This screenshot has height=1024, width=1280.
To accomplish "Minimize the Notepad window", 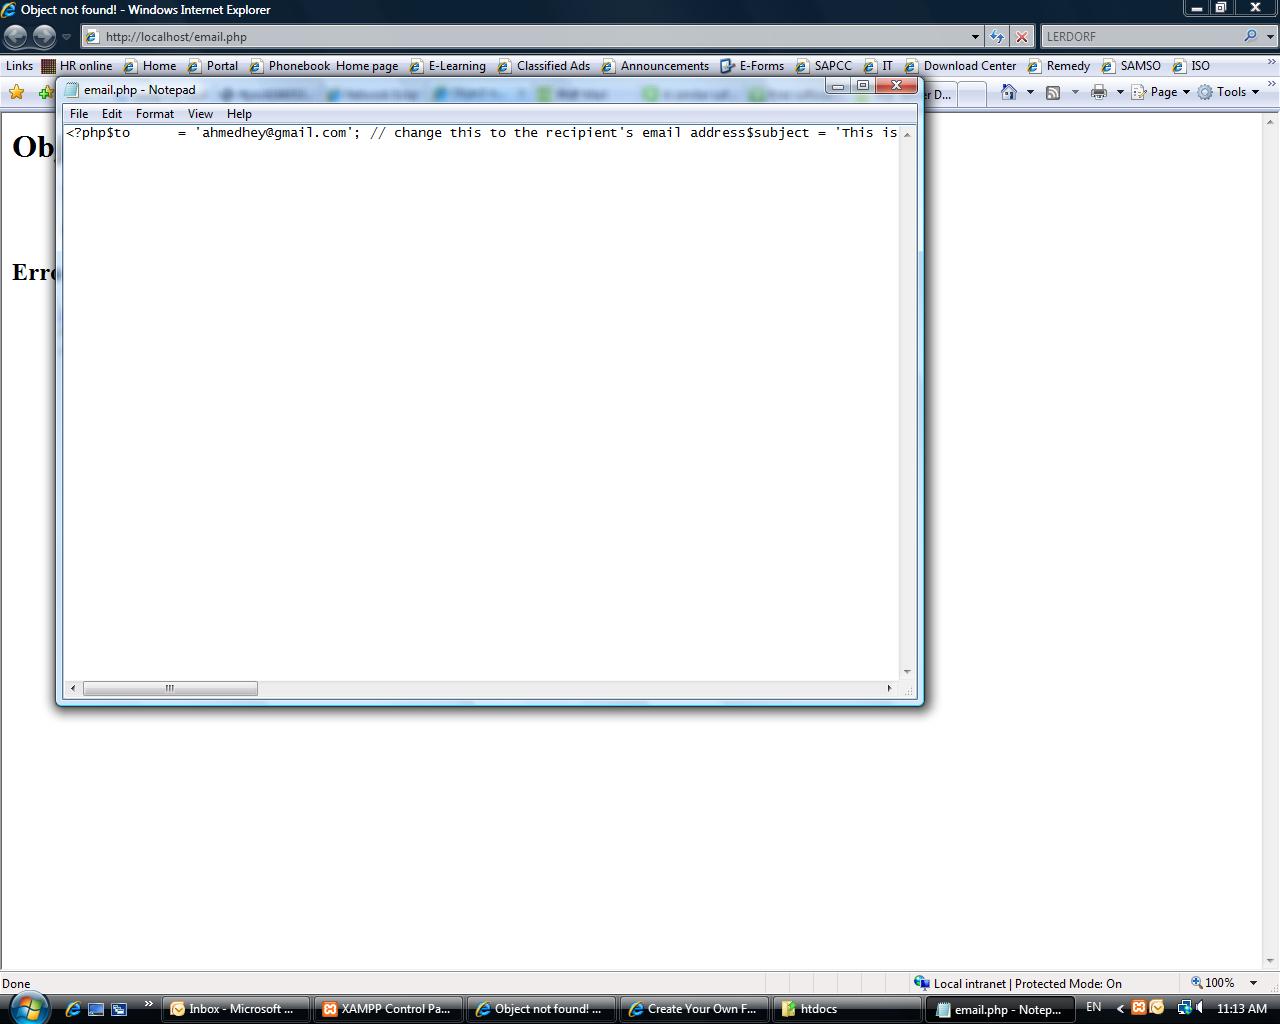I will [838, 86].
